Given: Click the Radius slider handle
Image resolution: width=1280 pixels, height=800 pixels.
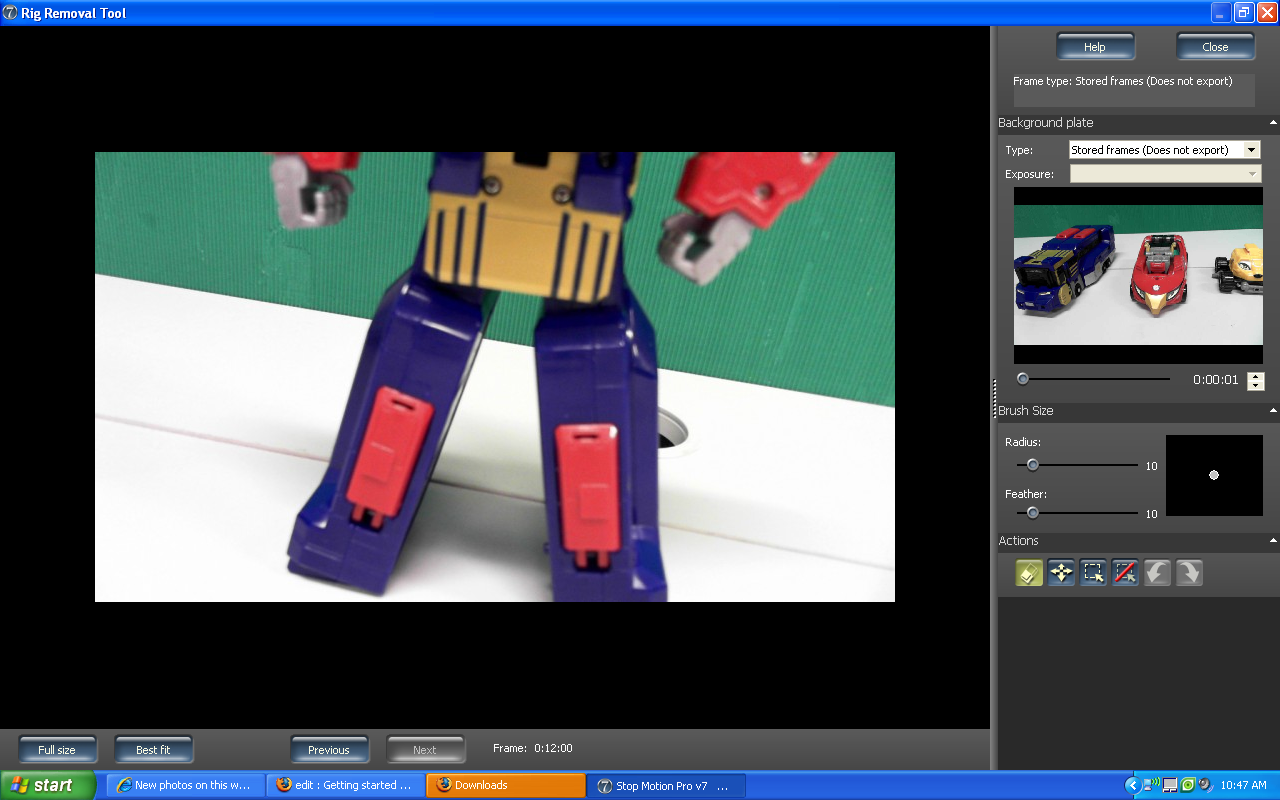Looking at the screenshot, I should coord(1033,465).
